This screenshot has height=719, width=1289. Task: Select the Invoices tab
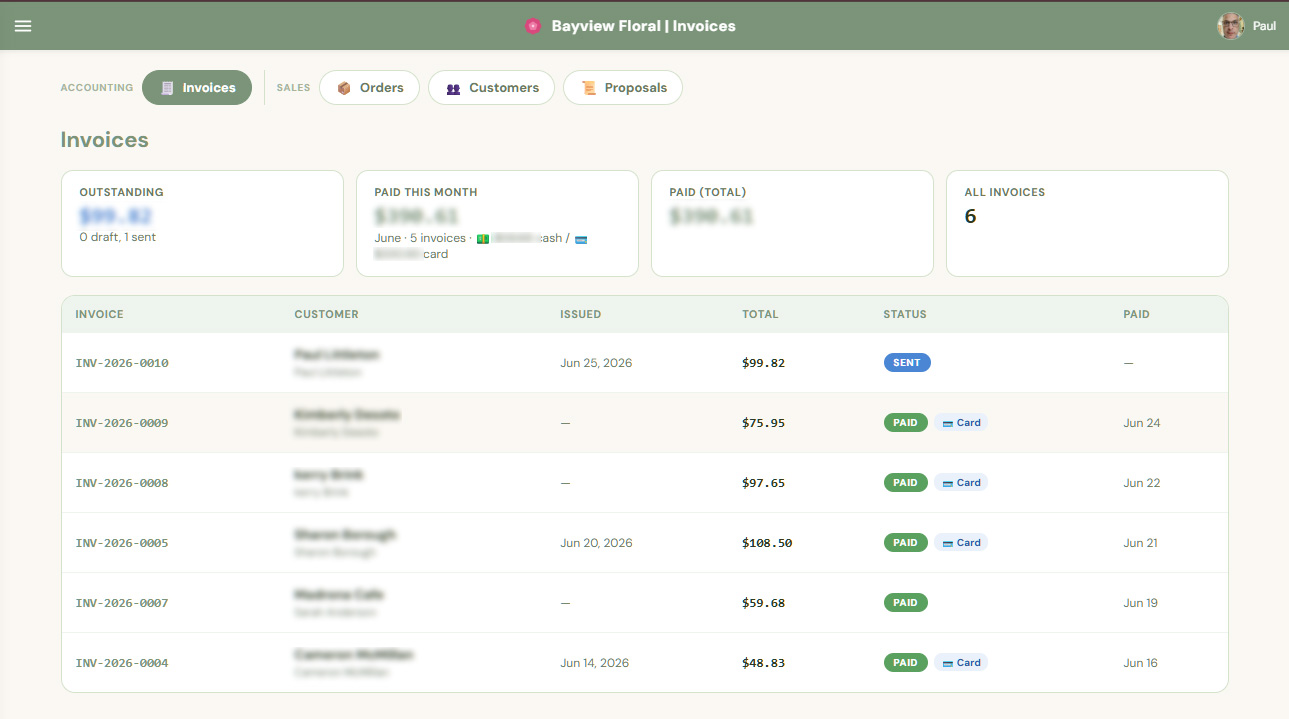tap(197, 88)
